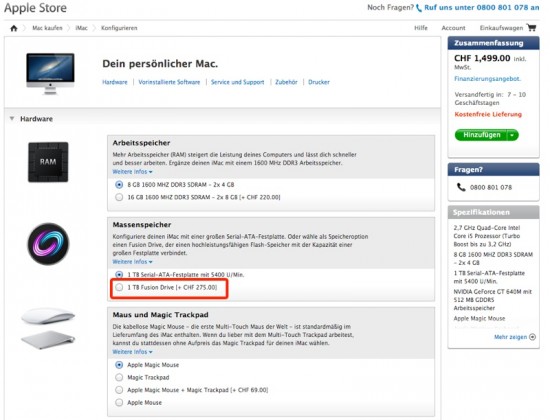Open the Finanzierungsangebot link

488,79
